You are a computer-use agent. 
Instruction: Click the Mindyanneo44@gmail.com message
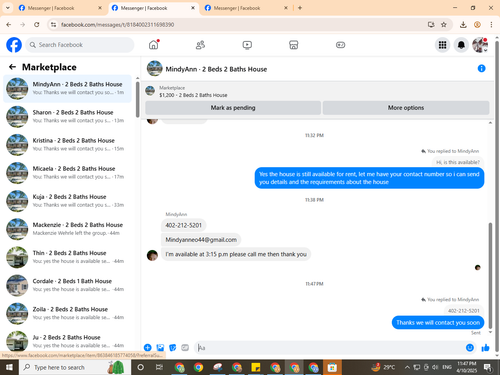tap(201, 240)
